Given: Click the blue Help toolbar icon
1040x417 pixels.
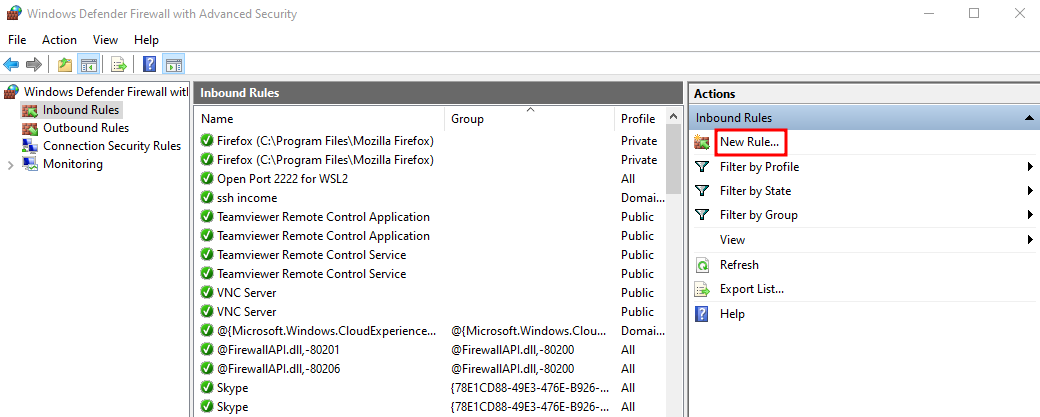Looking at the screenshot, I should click(149, 64).
